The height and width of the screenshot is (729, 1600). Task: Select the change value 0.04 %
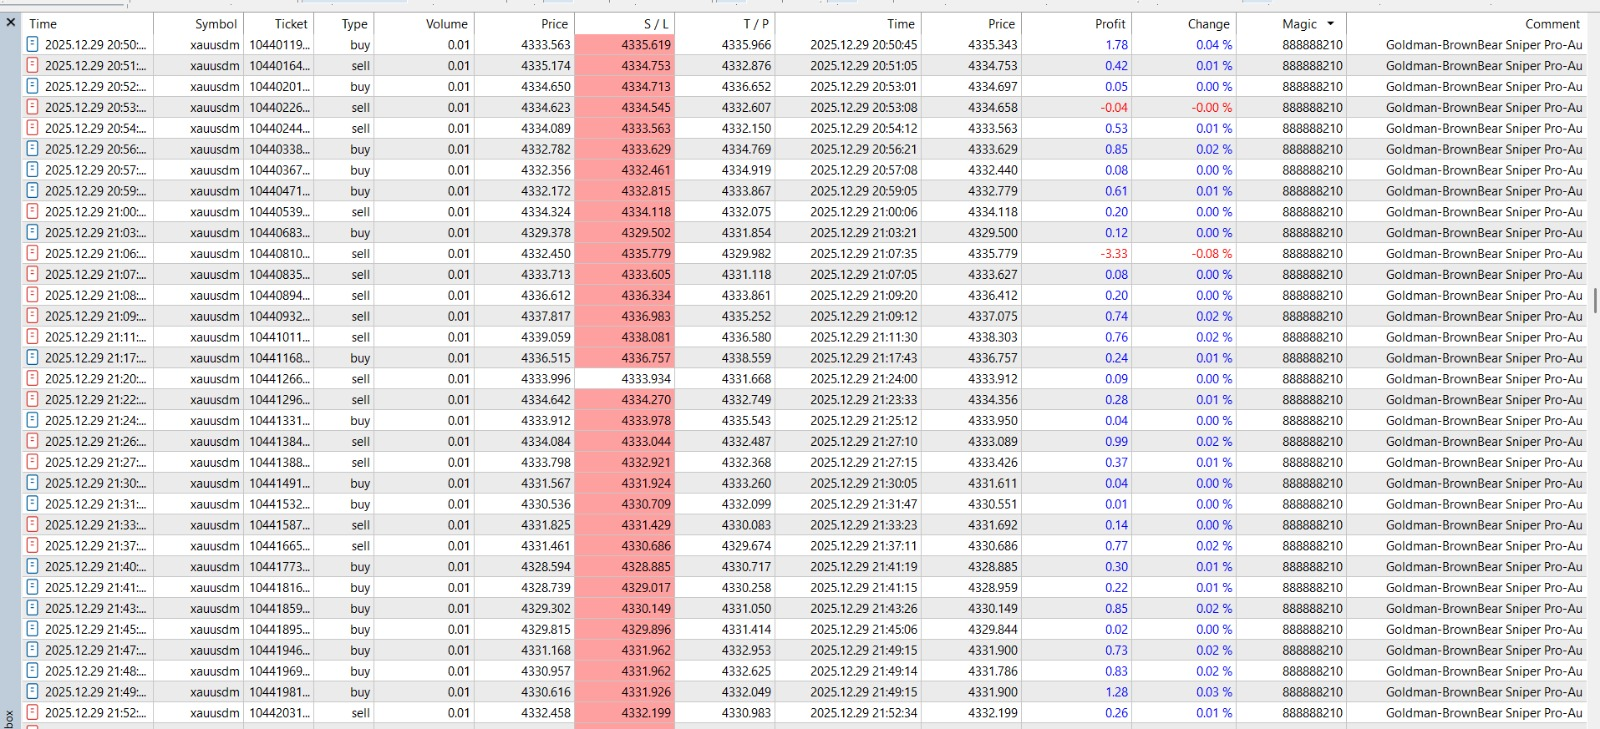(x=1214, y=45)
